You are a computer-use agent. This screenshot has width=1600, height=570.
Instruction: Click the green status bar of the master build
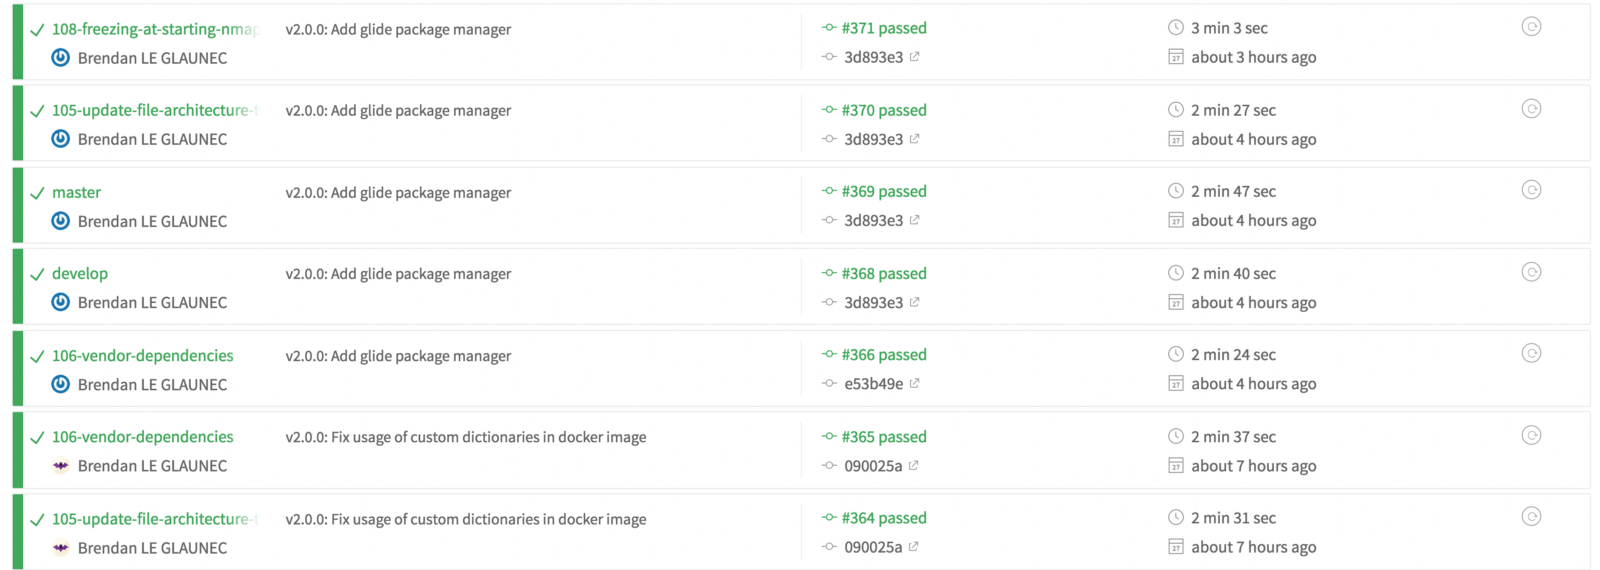click(x=17, y=205)
